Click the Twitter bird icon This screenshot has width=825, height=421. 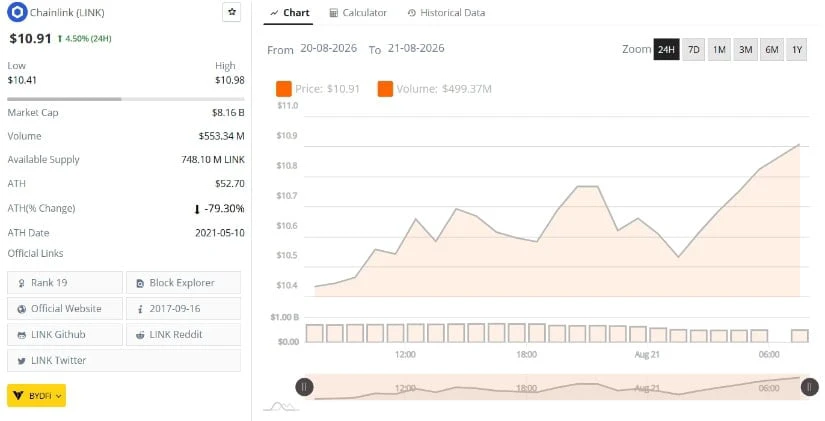pos(22,361)
